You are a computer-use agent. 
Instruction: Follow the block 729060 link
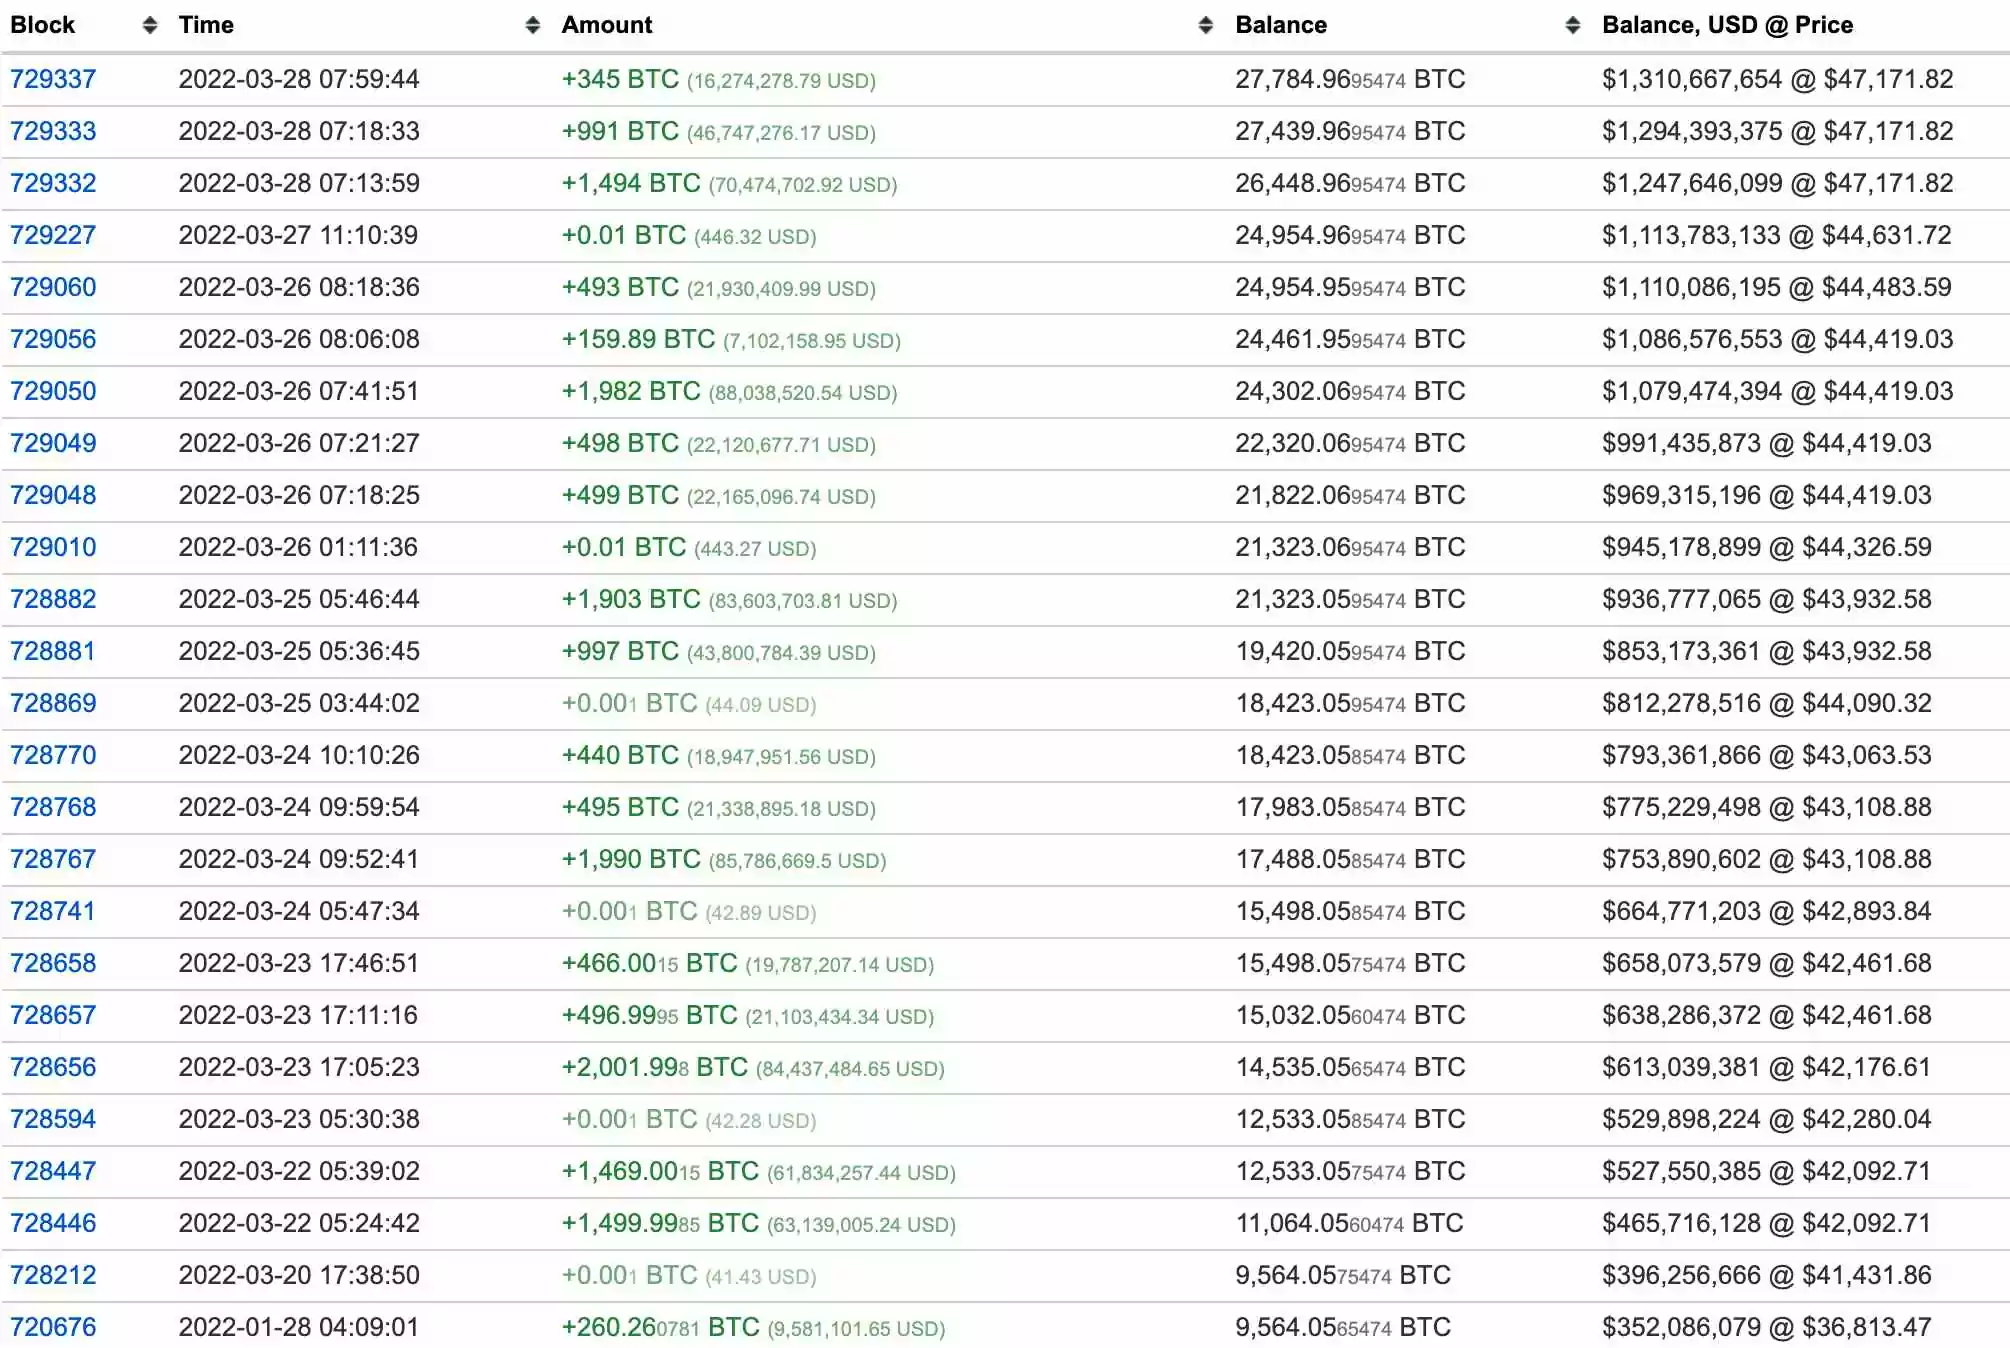click(53, 287)
